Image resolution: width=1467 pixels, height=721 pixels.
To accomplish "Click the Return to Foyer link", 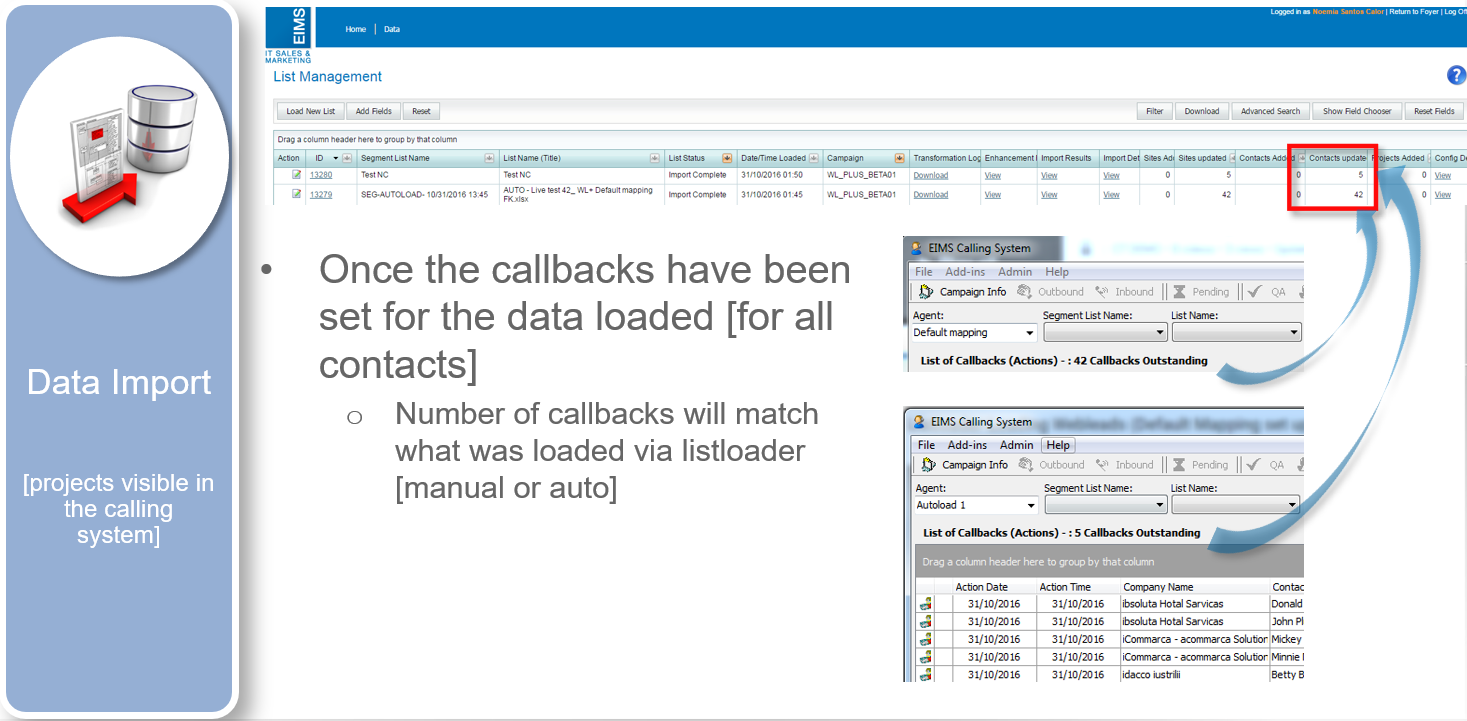I will click(1413, 12).
